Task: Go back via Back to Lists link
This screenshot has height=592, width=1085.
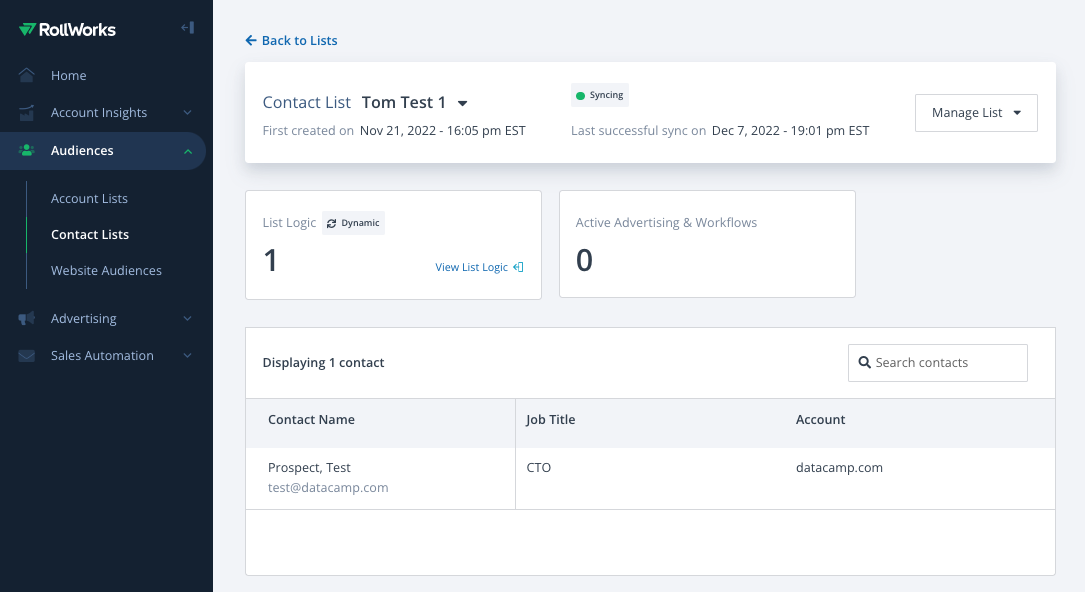Action: coord(291,40)
